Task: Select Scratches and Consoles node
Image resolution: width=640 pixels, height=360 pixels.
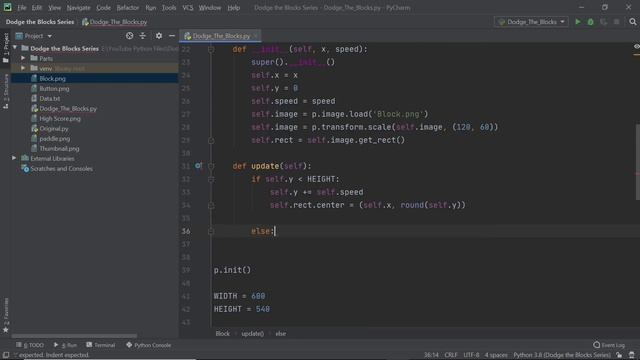Action: [x=61, y=168]
